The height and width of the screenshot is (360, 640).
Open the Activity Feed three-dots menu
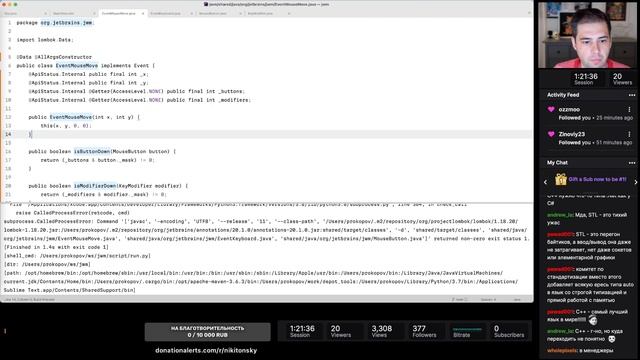[x=631, y=95]
